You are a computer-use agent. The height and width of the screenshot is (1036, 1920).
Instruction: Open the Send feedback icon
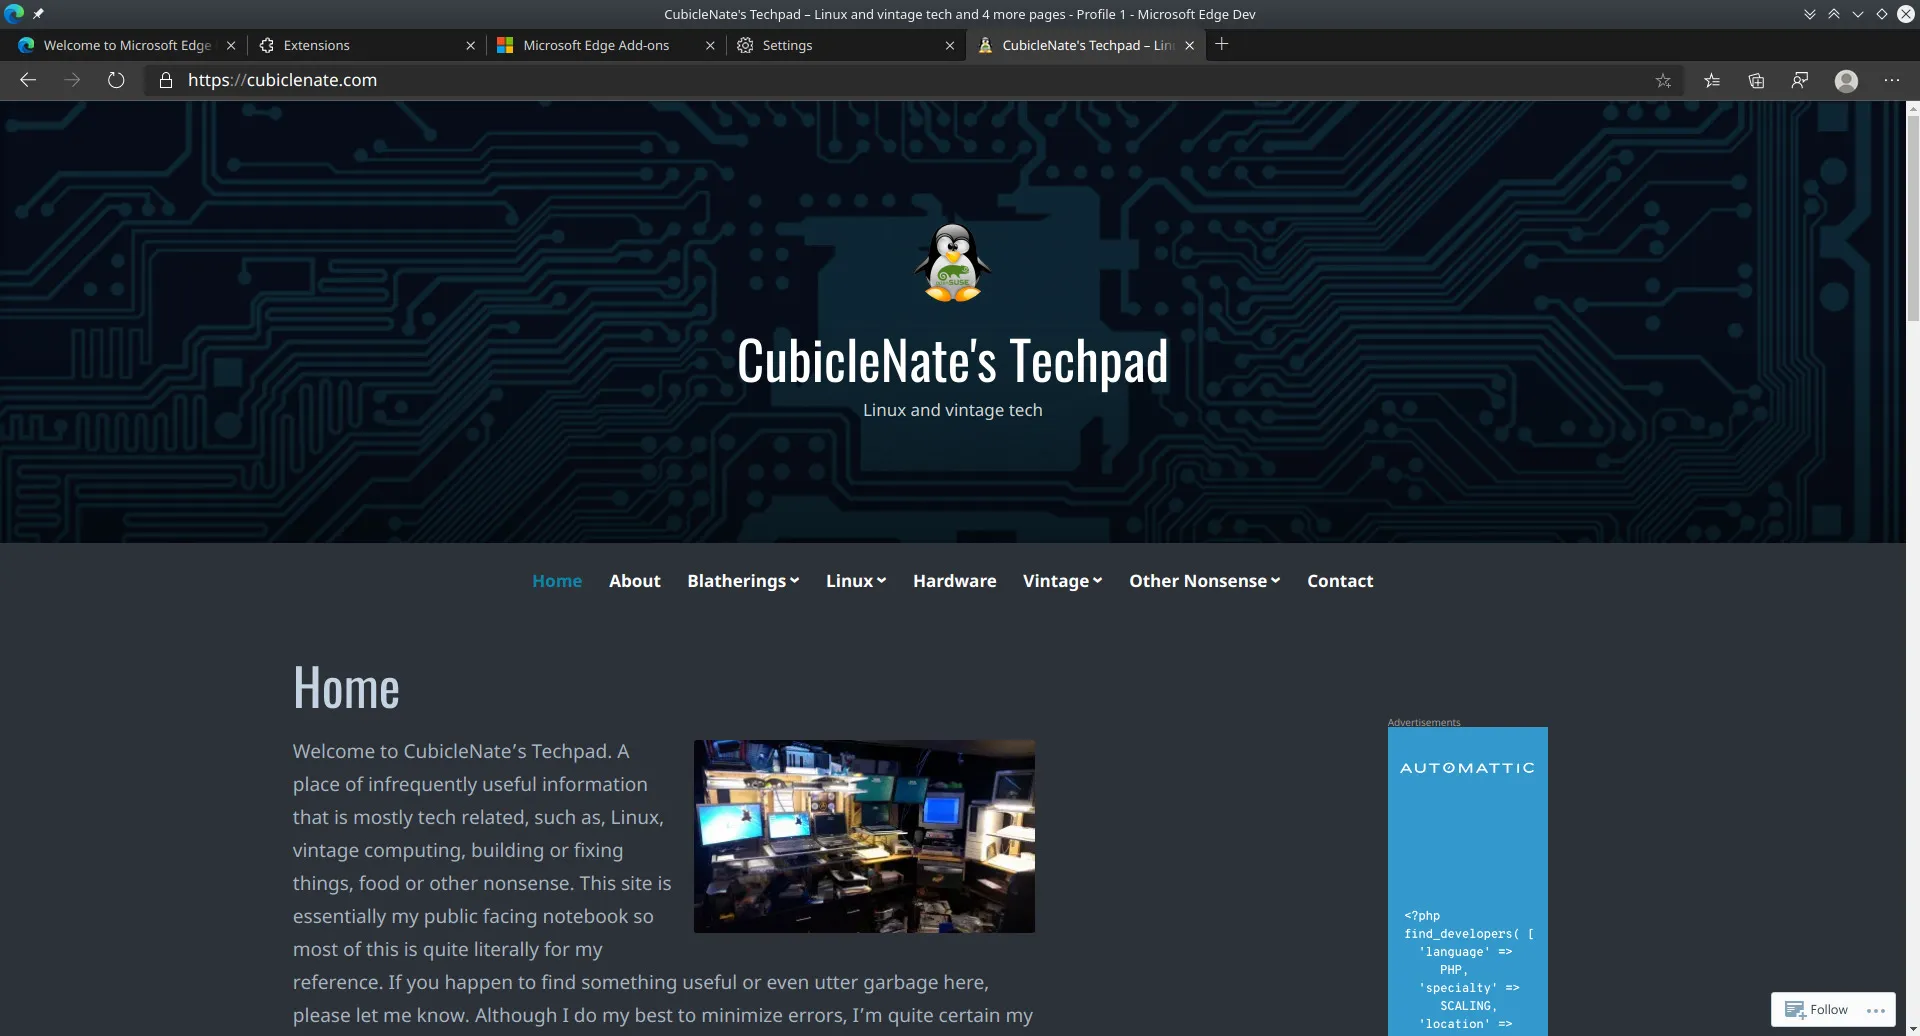[1800, 80]
